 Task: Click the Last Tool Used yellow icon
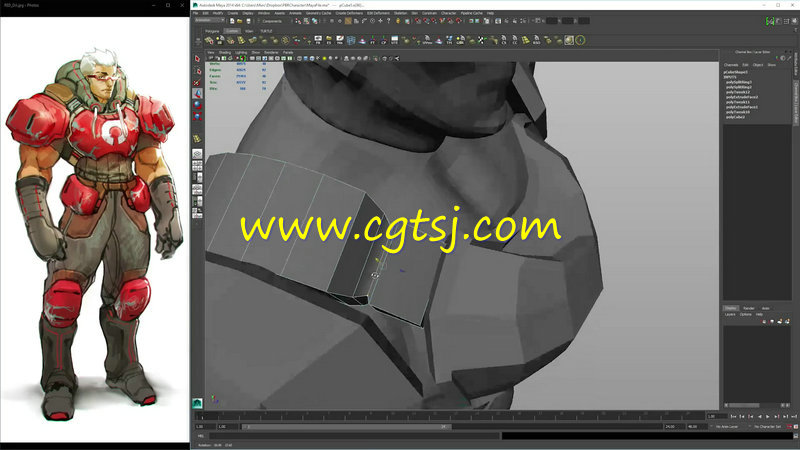pyautogui.click(x=197, y=139)
